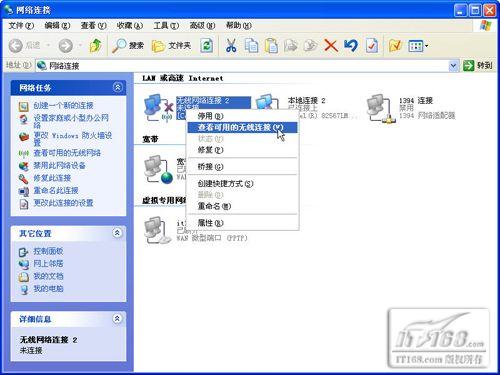This screenshot has width=500, height=375.
Task: Open 控制面板 from other places
Action: pos(48,251)
